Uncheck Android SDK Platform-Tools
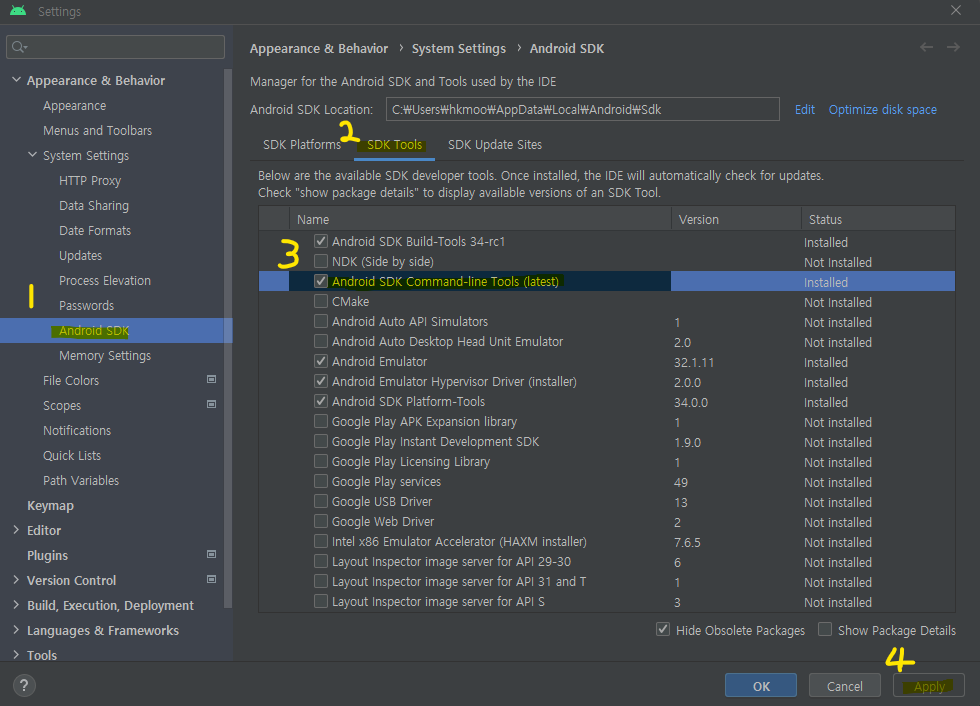Viewport: 980px width, 706px height. pyautogui.click(x=321, y=400)
